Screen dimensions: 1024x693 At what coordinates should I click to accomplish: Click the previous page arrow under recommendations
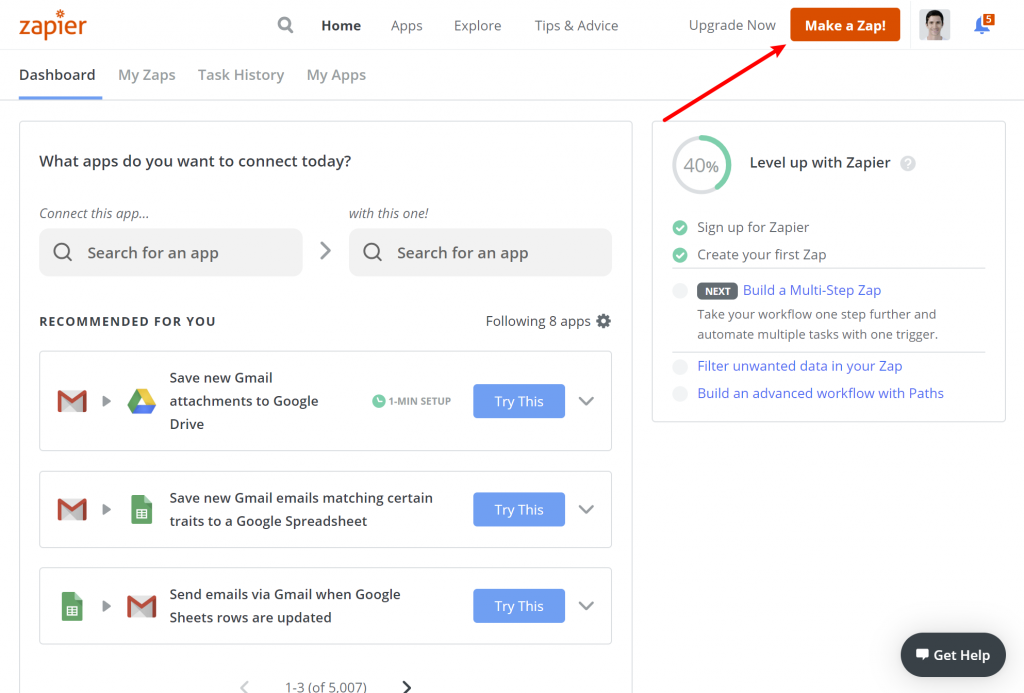(x=244, y=686)
